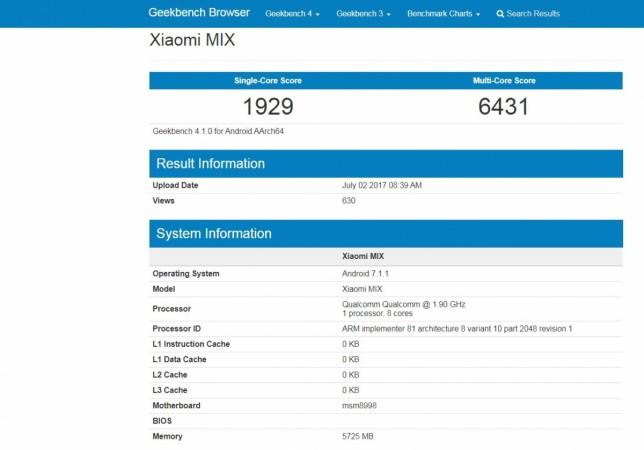Click the Geekbench 4.1.0 for Android AArch64 text
Screen dimensions: 644x450
(x=218, y=131)
